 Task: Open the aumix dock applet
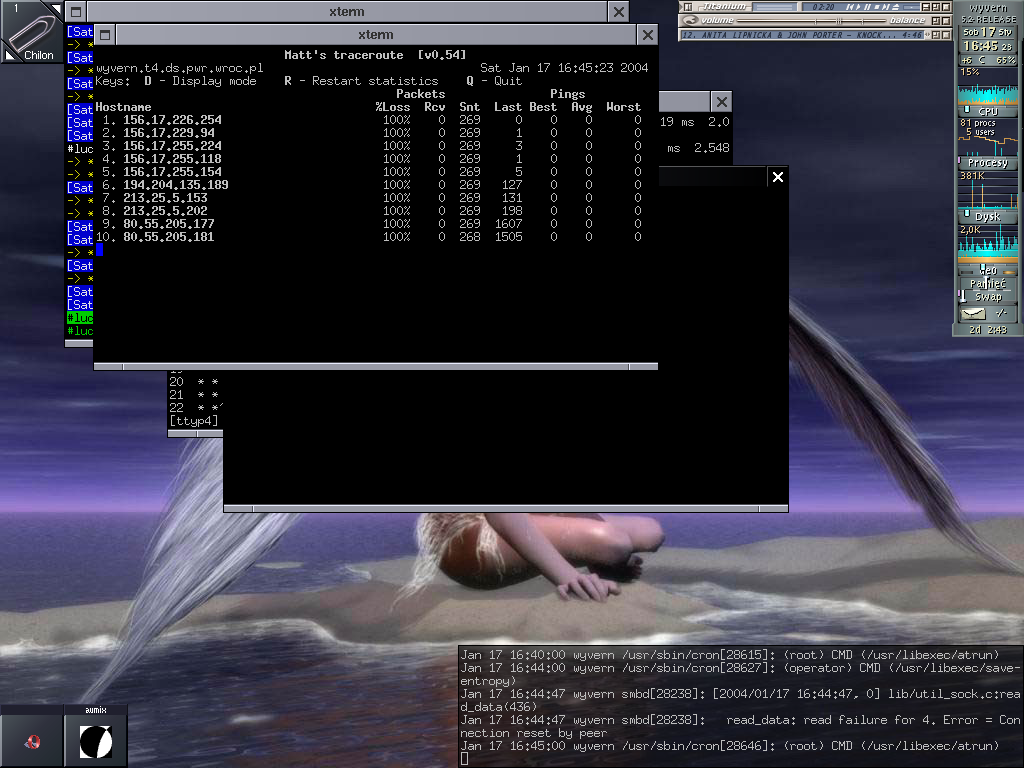tap(96, 740)
